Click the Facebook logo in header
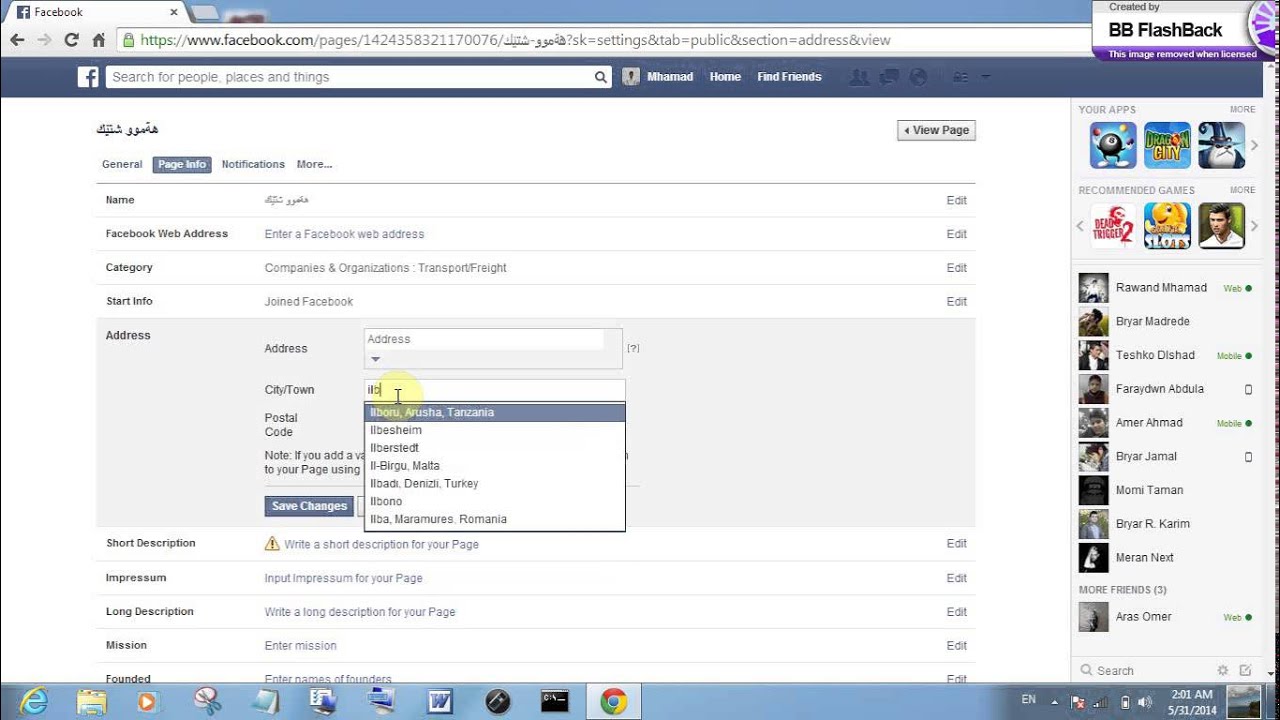The image size is (1280, 720). point(88,77)
